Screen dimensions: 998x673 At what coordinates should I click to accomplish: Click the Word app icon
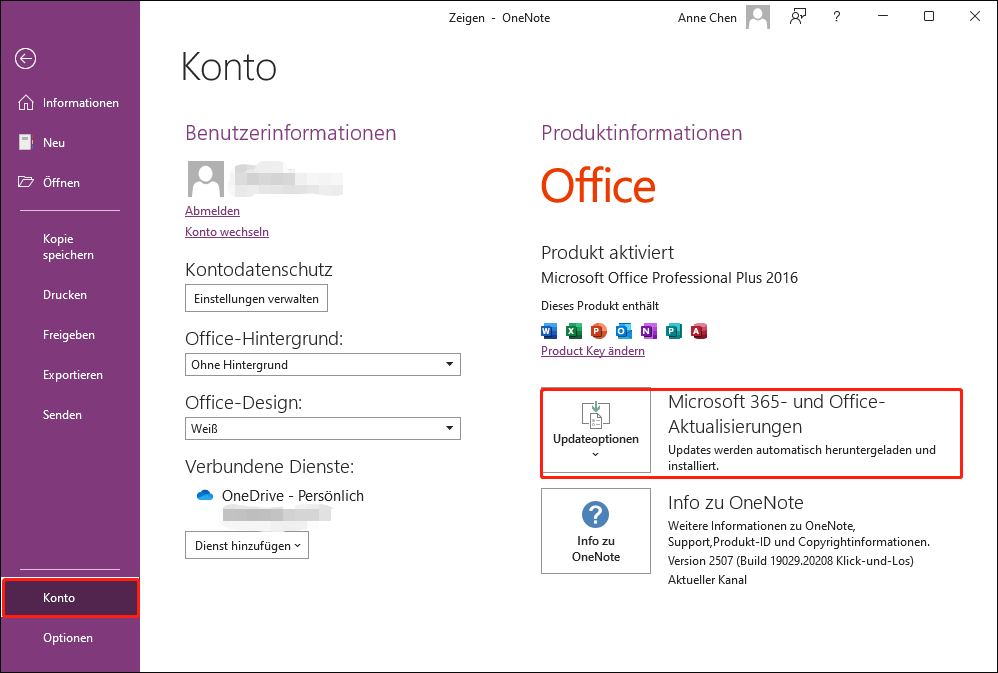tap(549, 331)
